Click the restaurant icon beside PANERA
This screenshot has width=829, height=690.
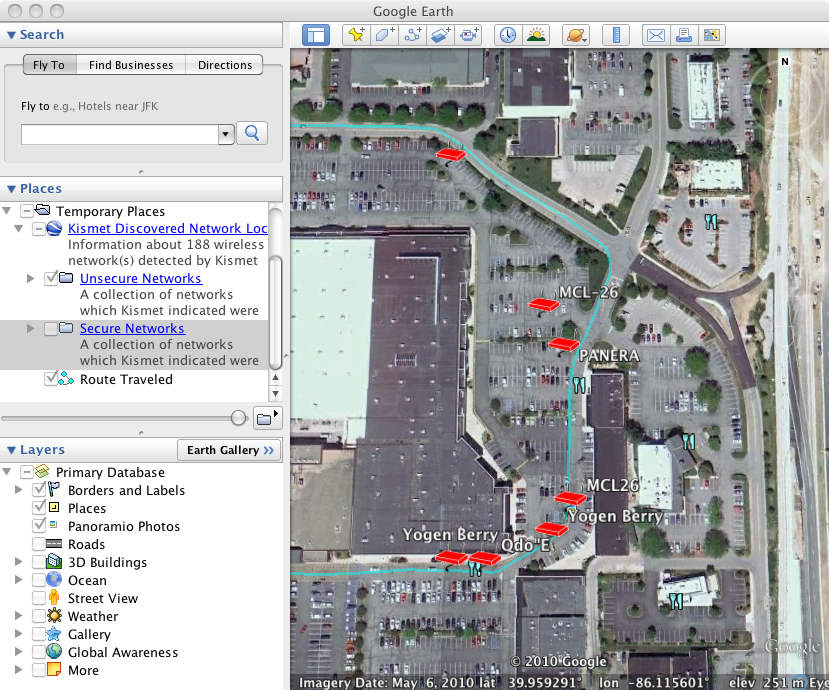coord(579,385)
